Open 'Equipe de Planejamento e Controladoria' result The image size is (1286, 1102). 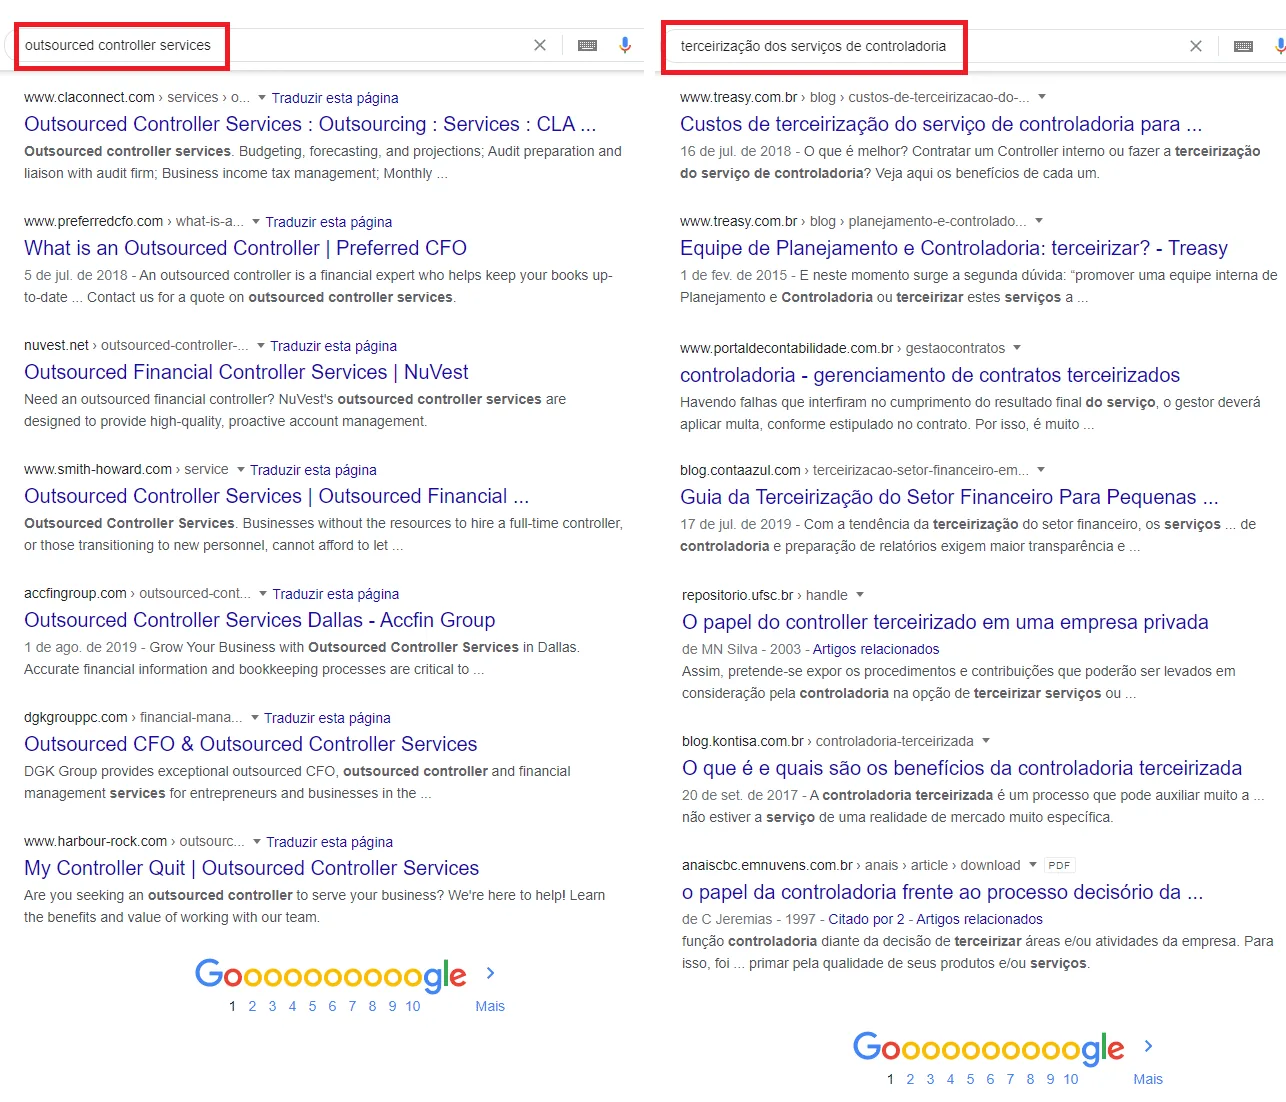tap(954, 248)
